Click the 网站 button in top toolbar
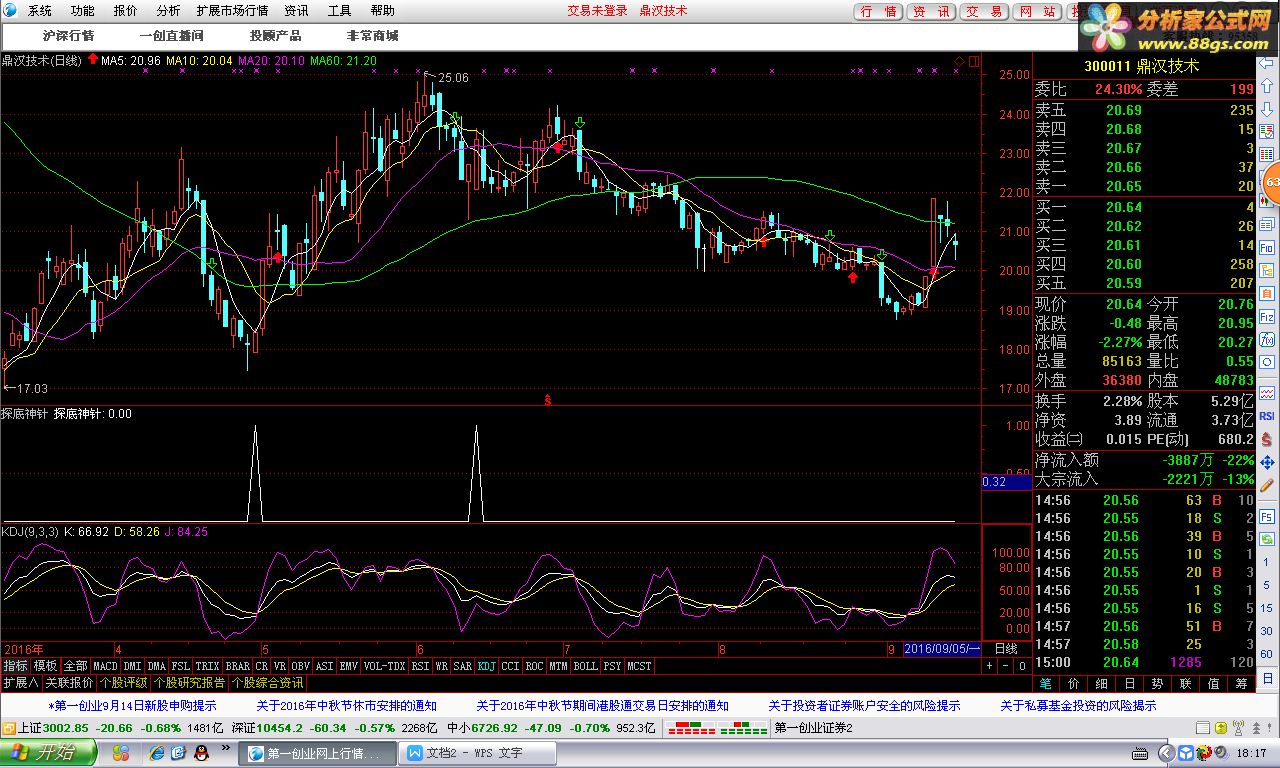The width and height of the screenshot is (1280, 768). point(1037,11)
